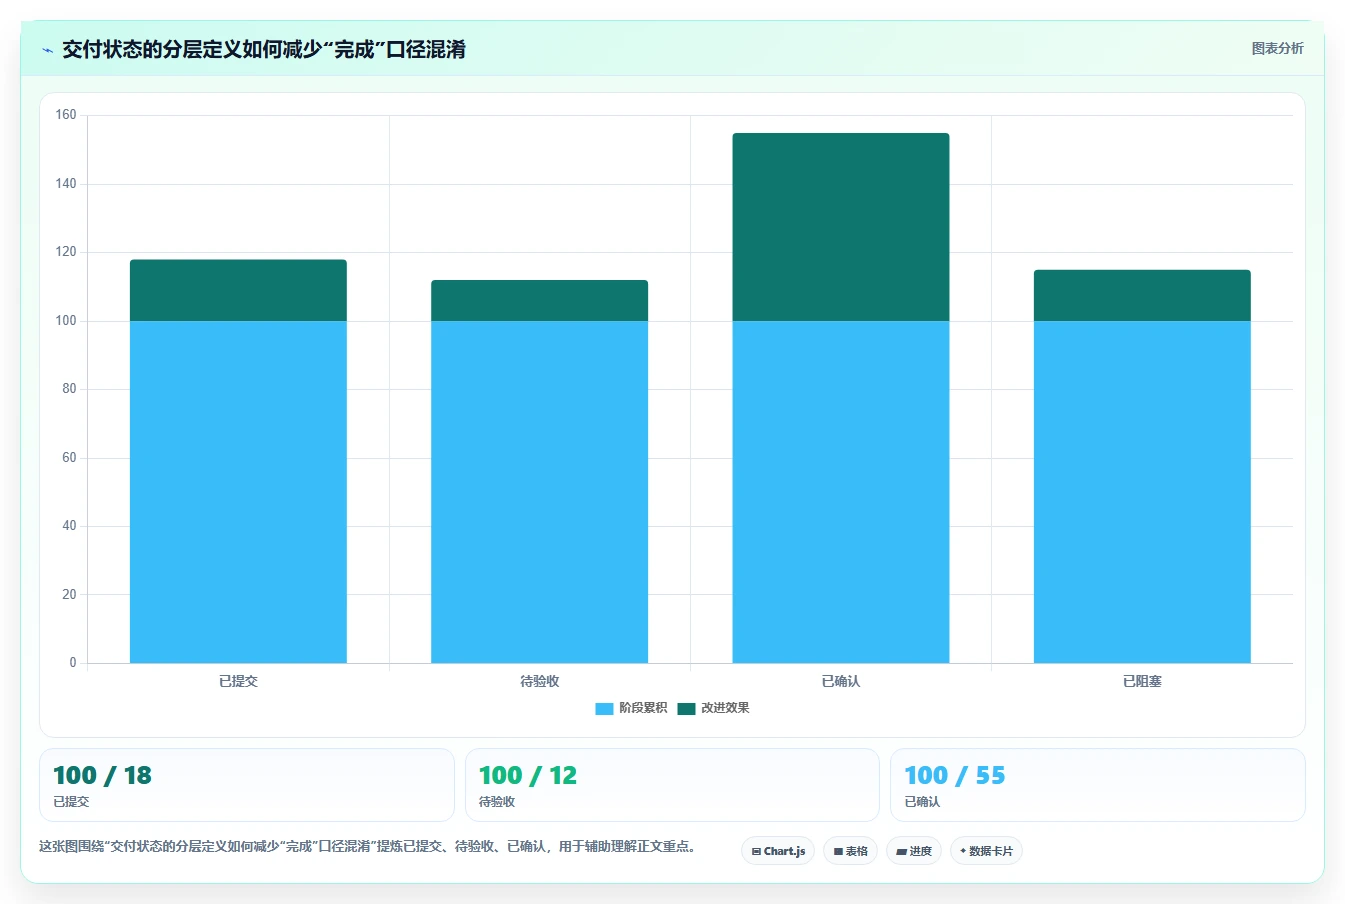The height and width of the screenshot is (904, 1345).
Task: Click the 图表分析 label in header
Action: coord(1277,48)
